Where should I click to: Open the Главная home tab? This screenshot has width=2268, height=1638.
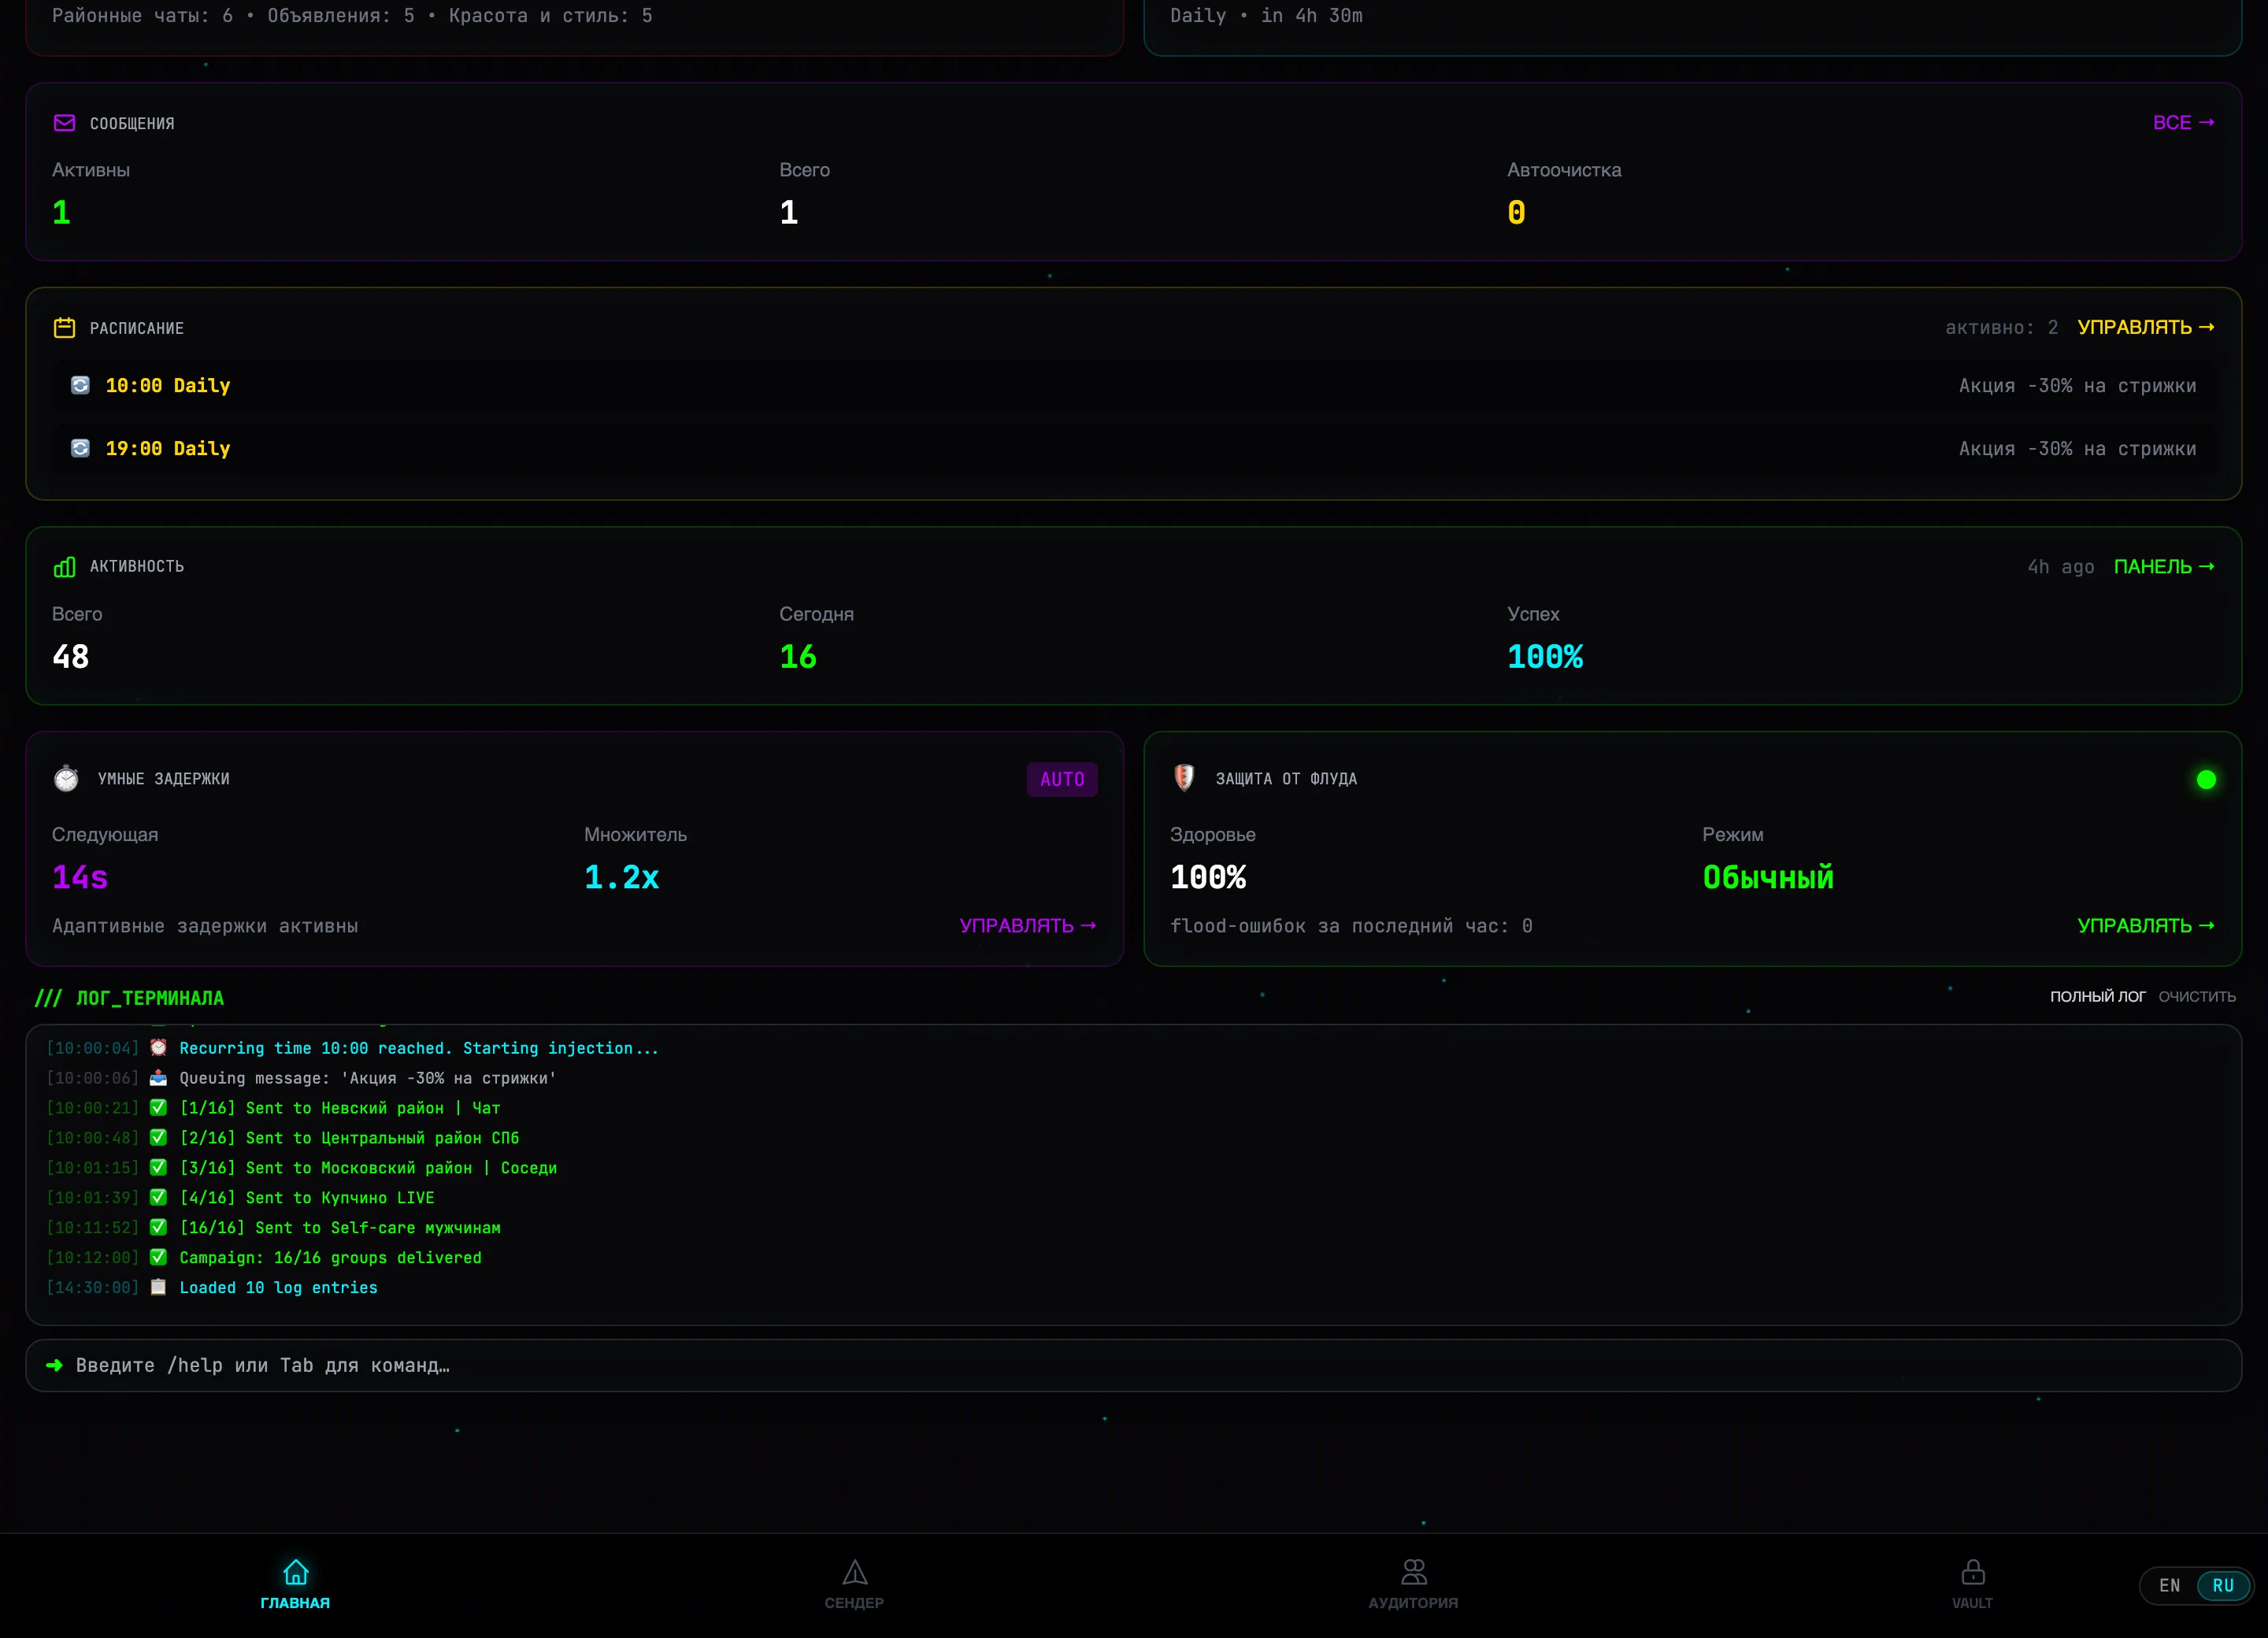tap(295, 1584)
